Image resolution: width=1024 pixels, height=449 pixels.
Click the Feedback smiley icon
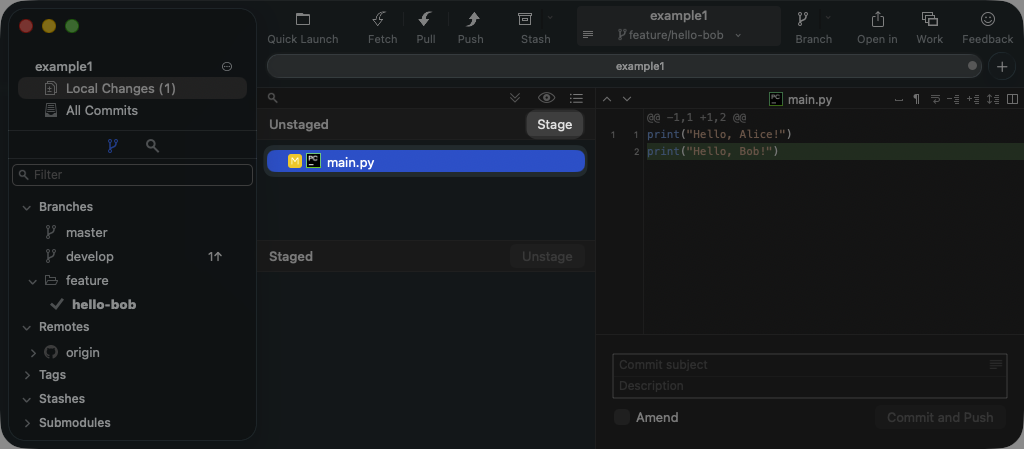coord(987,20)
